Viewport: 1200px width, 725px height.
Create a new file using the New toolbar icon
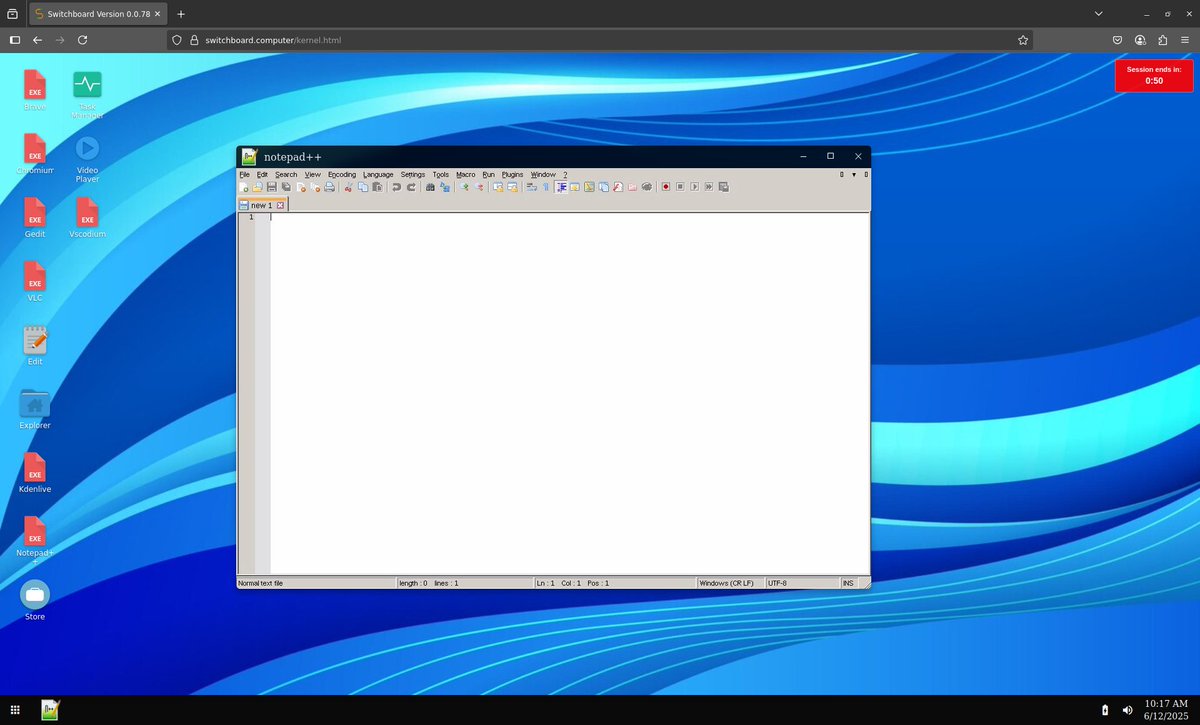point(243,187)
